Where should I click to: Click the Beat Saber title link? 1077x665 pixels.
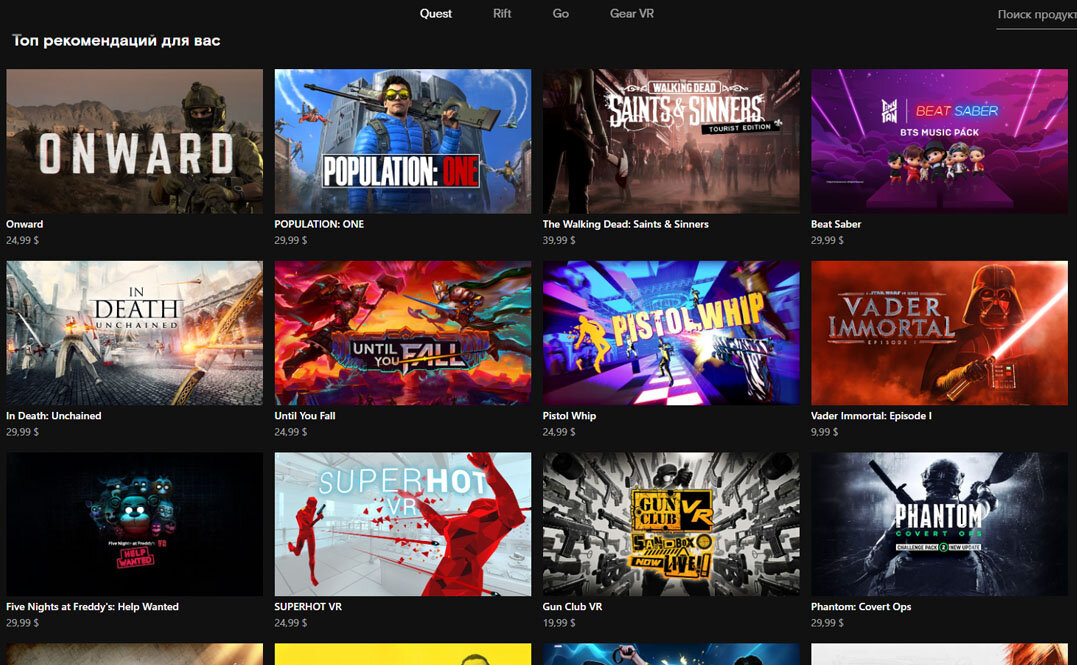point(836,224)
